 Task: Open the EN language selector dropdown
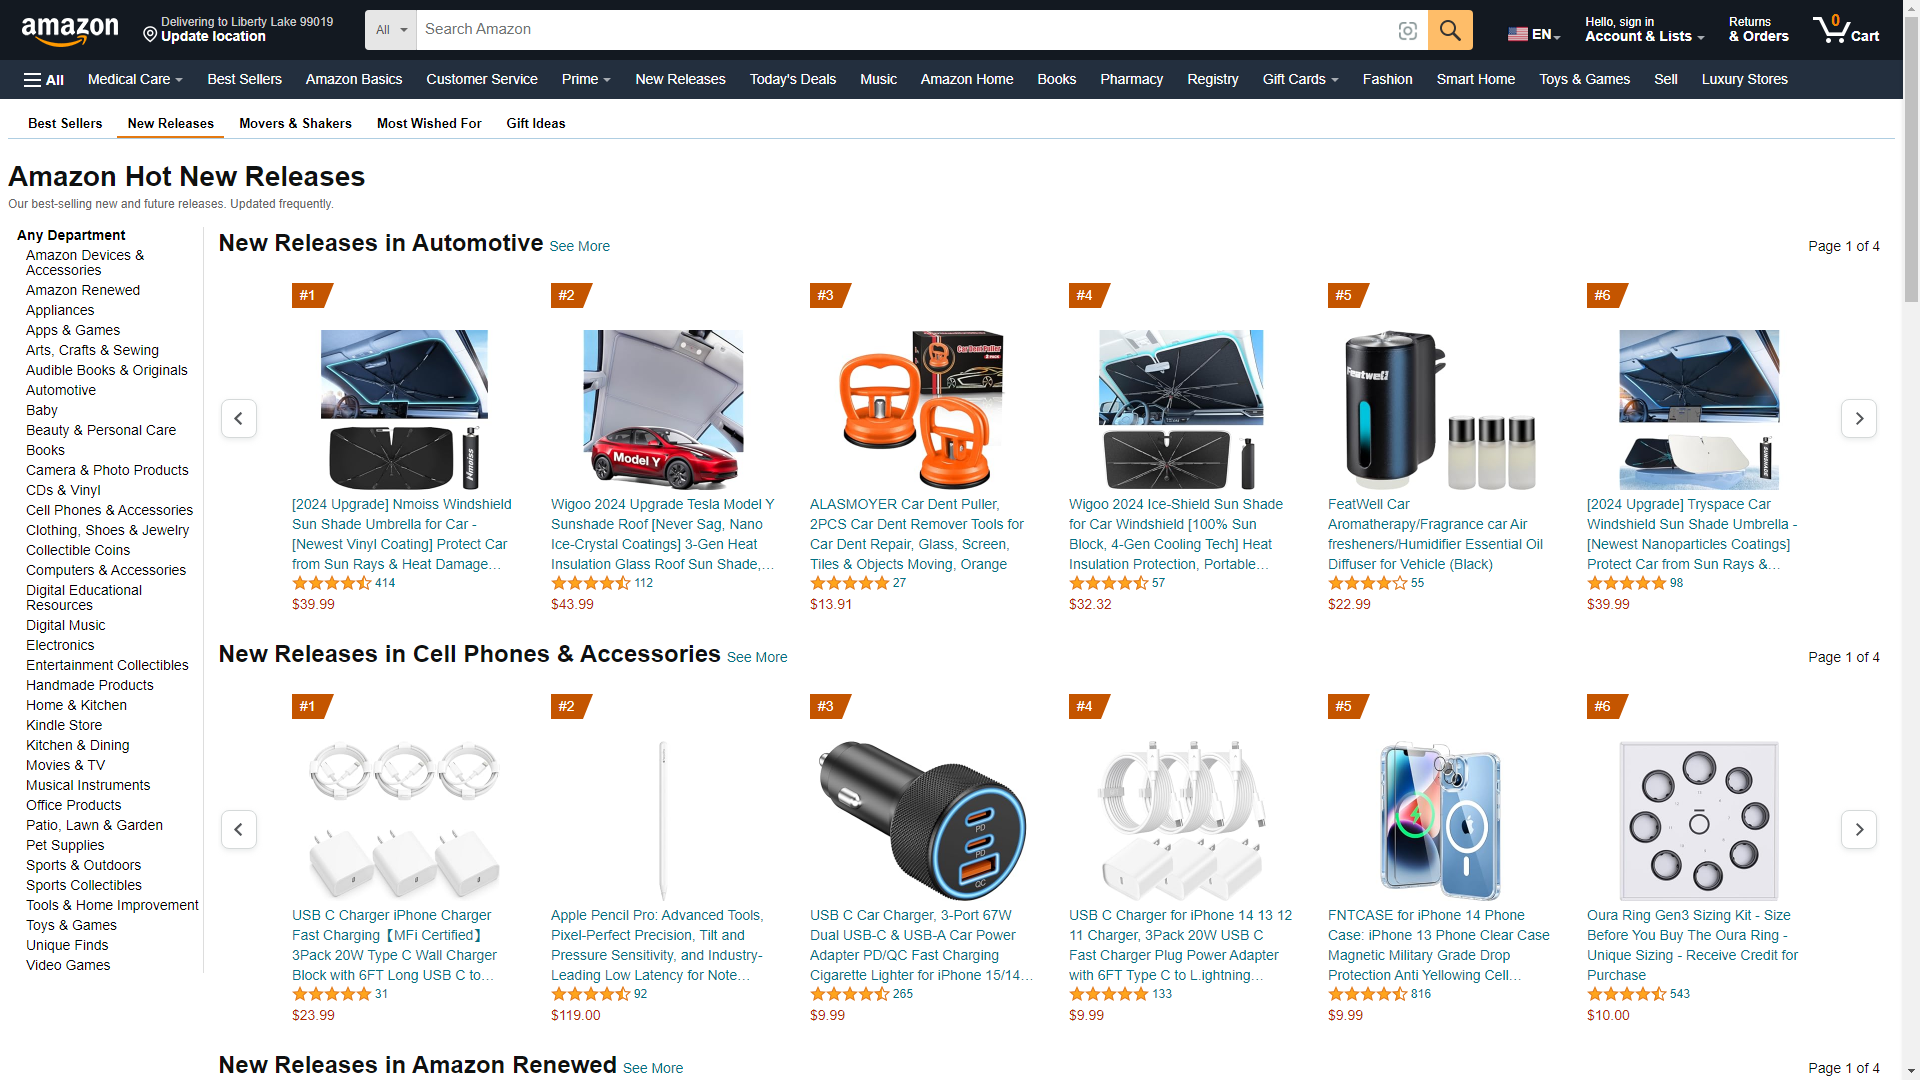point(1533,34)
